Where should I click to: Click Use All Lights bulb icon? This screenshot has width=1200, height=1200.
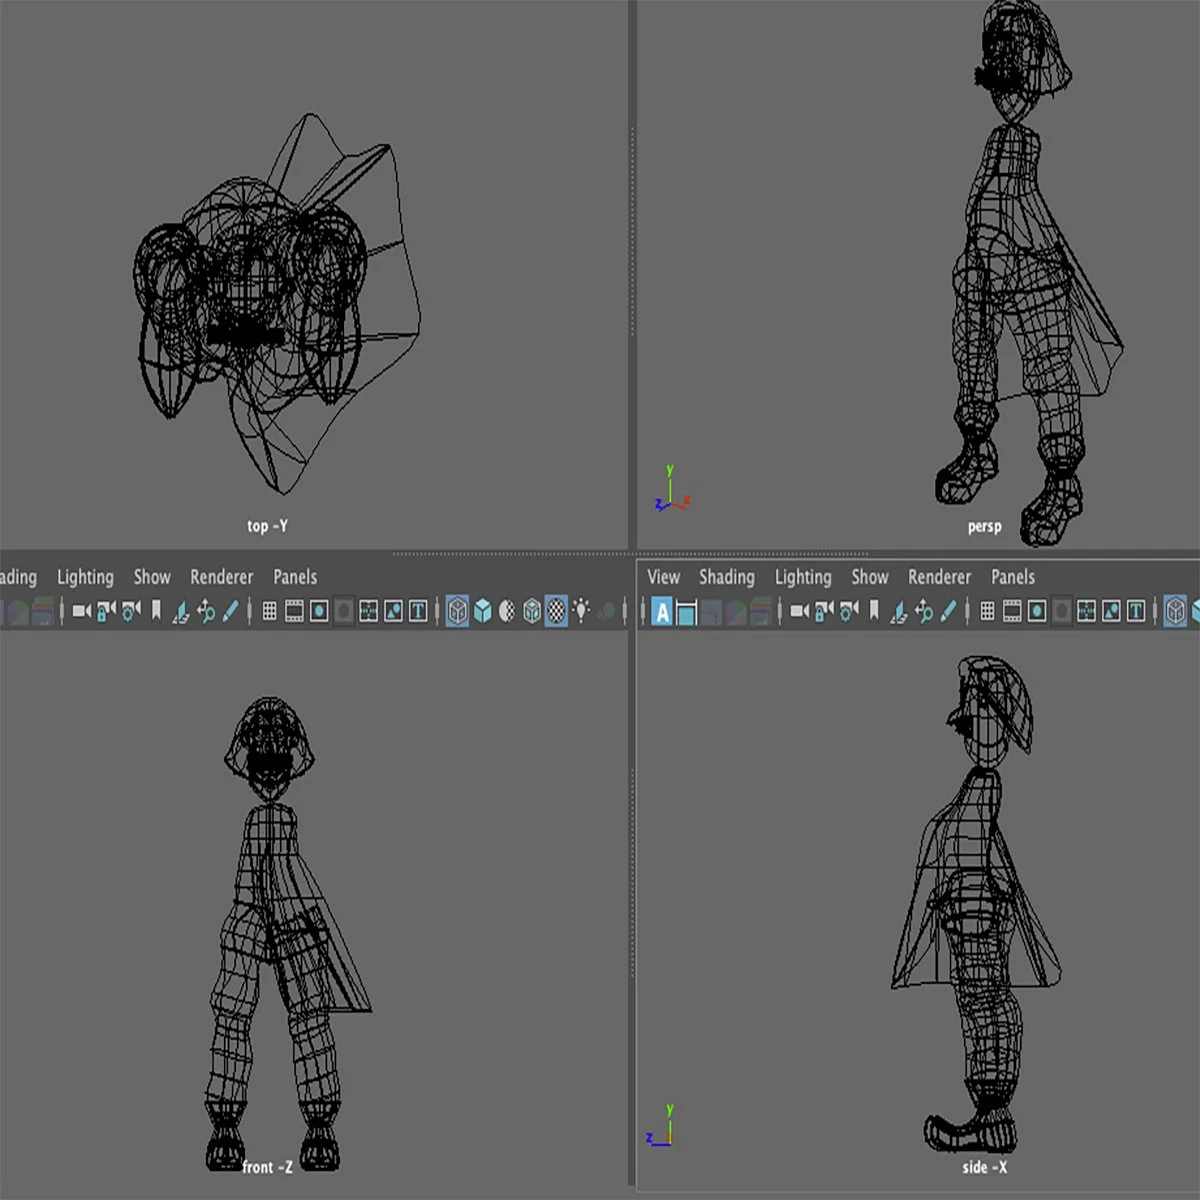tap(581, 609)
